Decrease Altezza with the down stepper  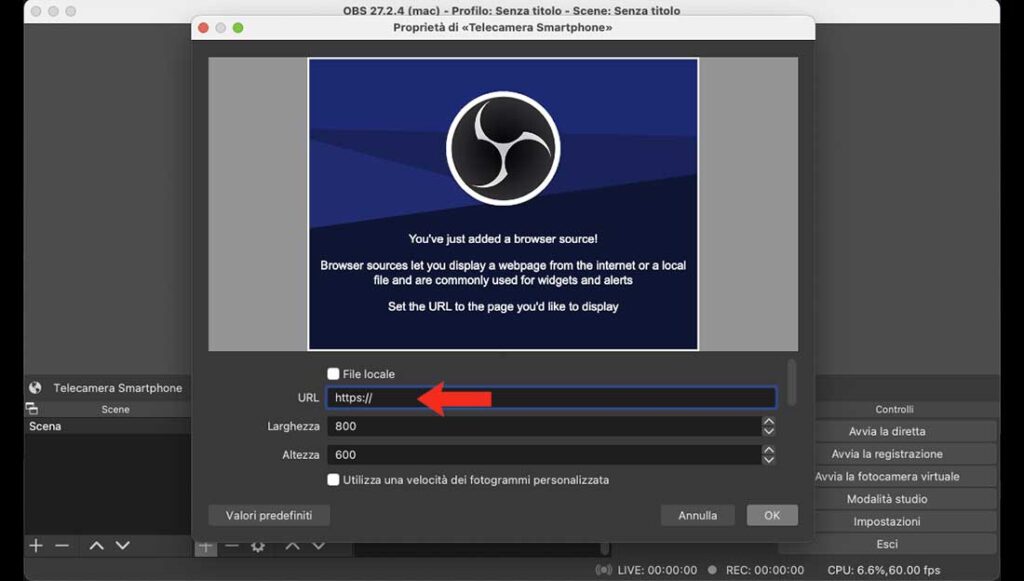coord(769,460)
